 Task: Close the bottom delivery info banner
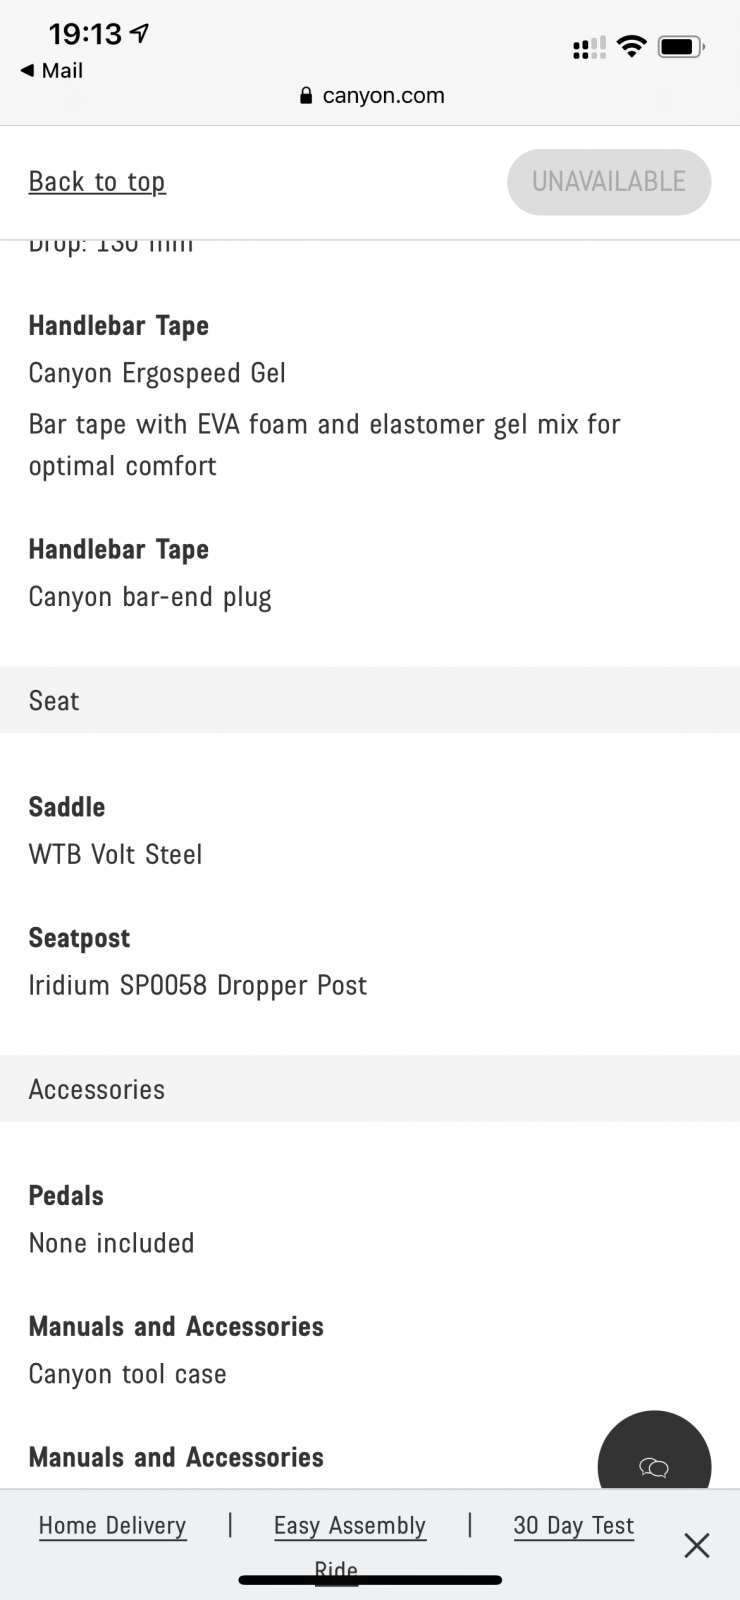pyautogui.click(x=697, y=1545)
